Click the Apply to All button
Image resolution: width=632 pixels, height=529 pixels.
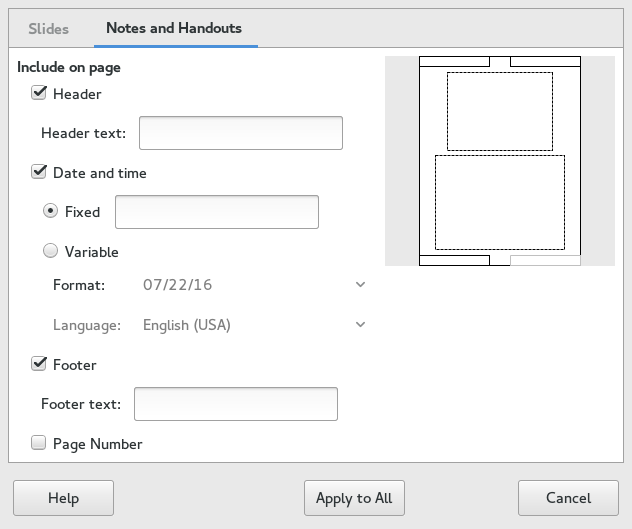point(354,498)
